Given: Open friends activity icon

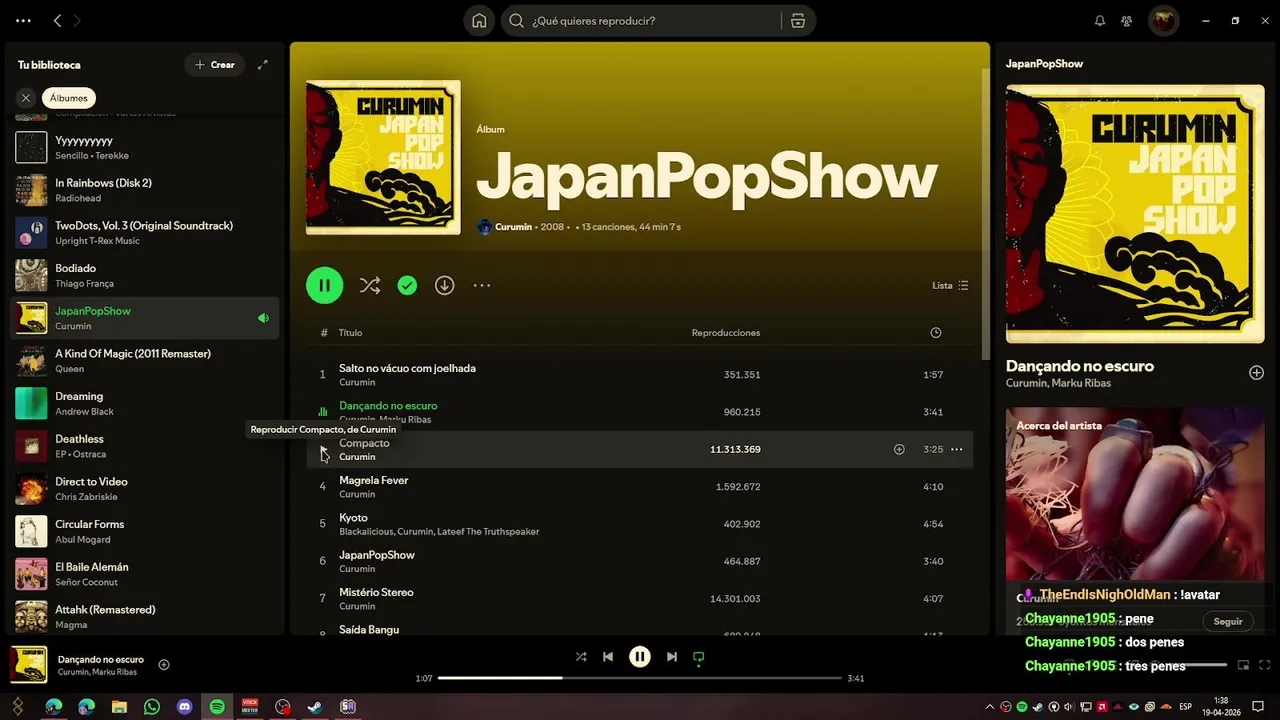Looking at the screenshot, I should click(1127, 20).
